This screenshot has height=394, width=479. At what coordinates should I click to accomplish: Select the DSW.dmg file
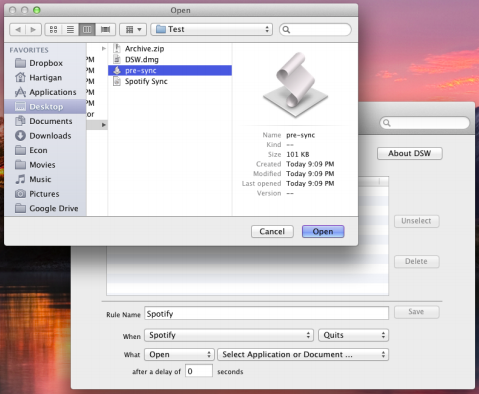click(170, 60)
